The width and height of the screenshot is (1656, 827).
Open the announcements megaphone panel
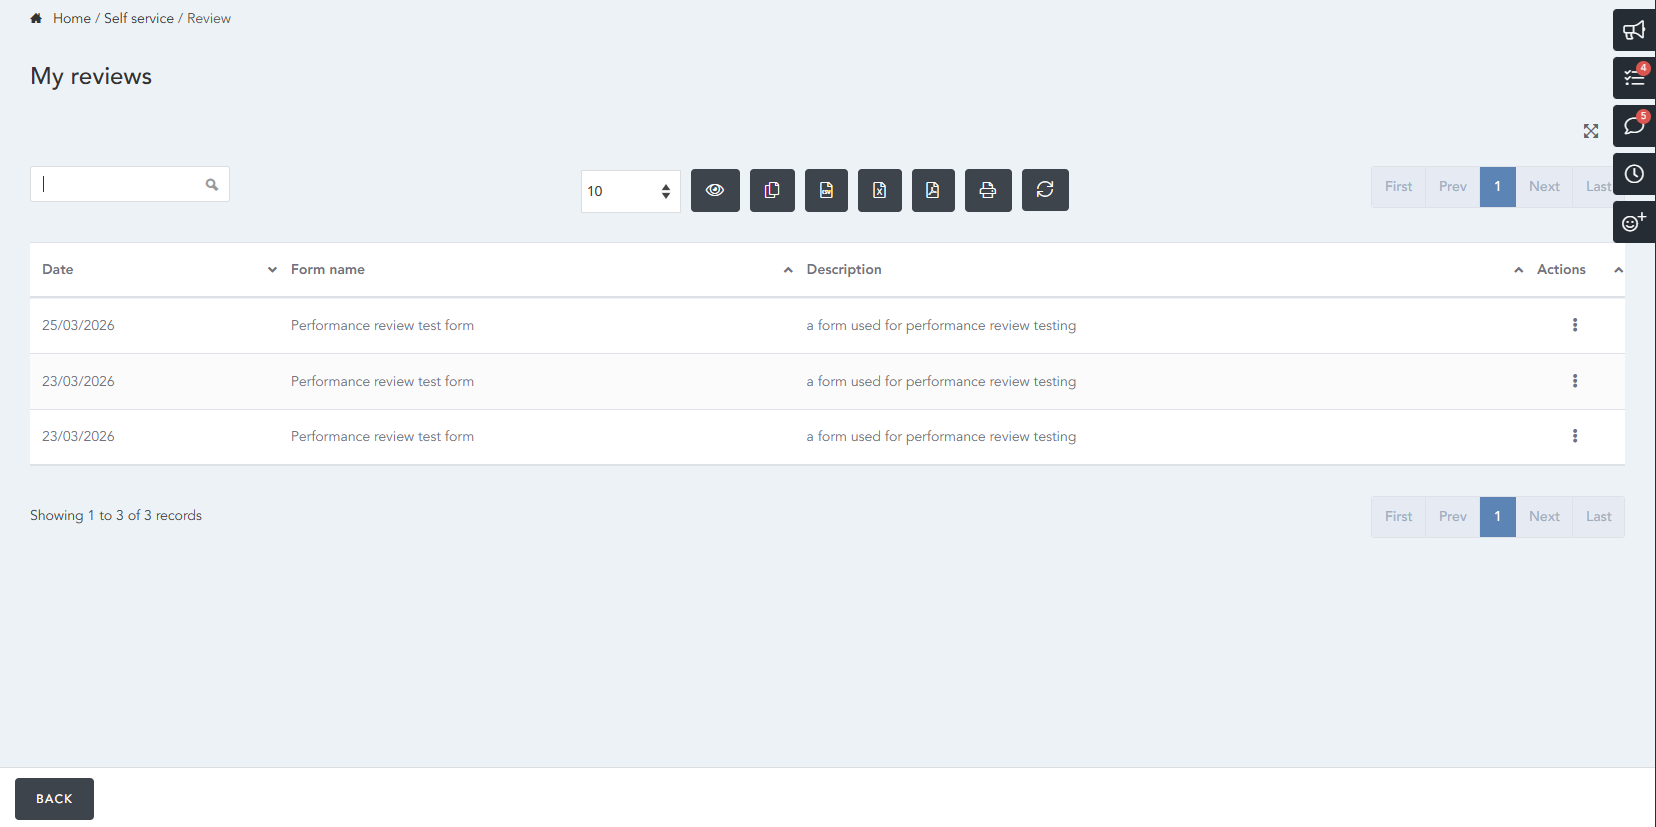point(1634,30)
